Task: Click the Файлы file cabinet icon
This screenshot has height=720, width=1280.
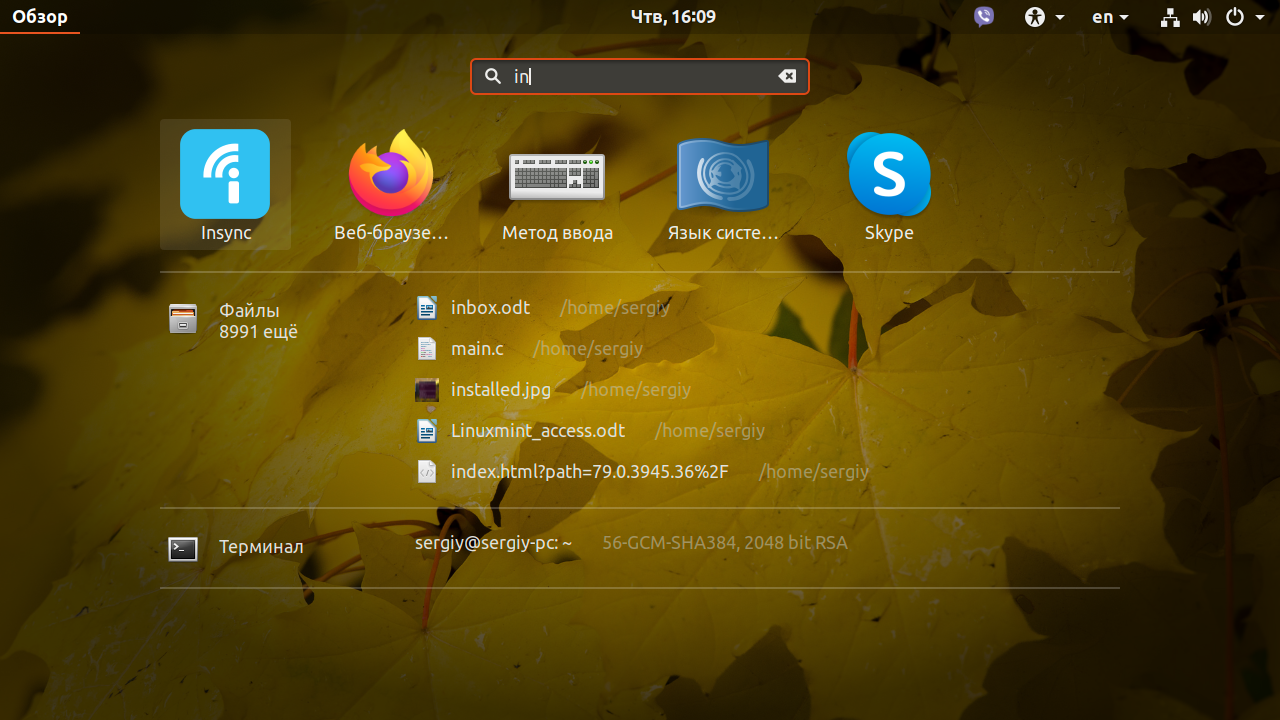Action: pos(183,319)
